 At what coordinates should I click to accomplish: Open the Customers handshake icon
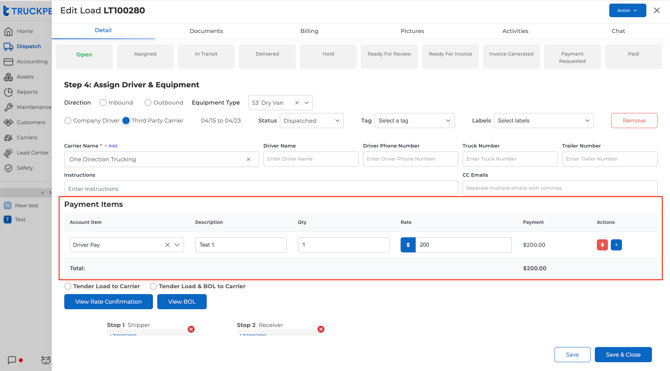coord(8,122)
